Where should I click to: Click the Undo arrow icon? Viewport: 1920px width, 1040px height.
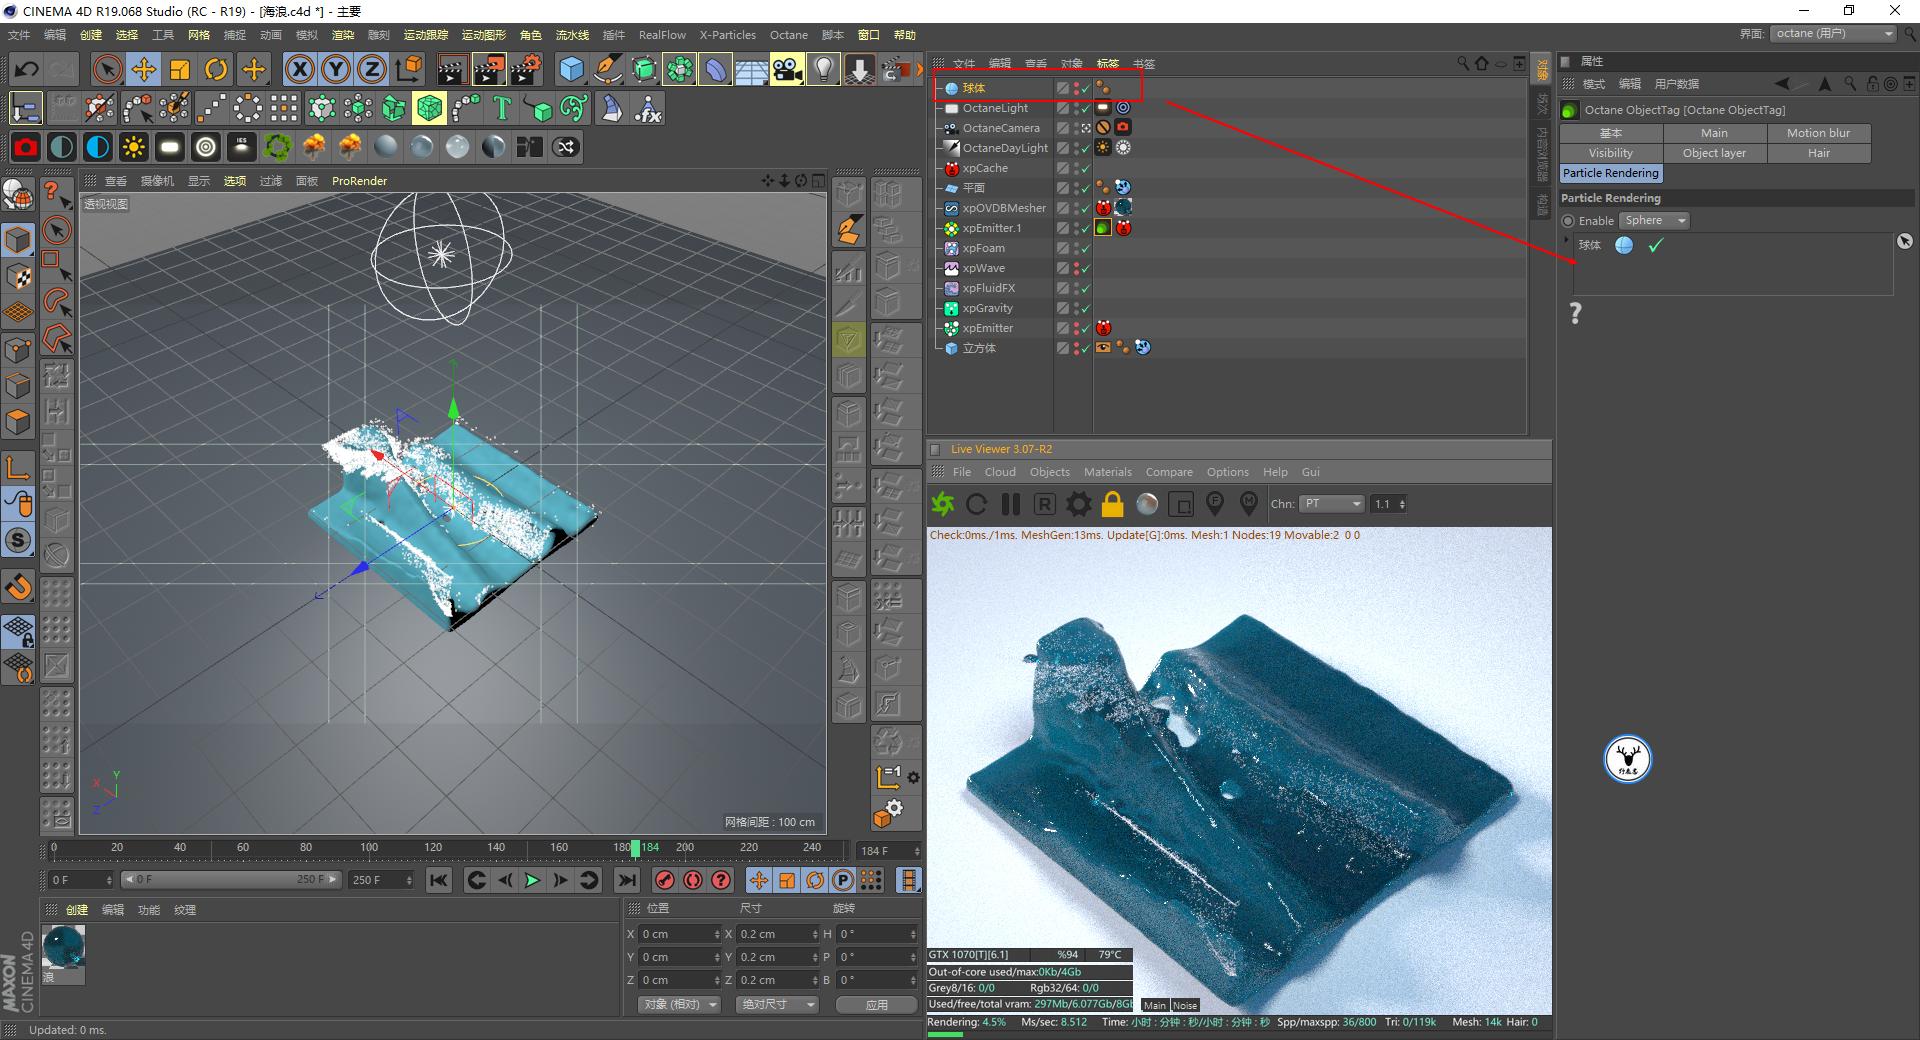[x=27, y=69]
